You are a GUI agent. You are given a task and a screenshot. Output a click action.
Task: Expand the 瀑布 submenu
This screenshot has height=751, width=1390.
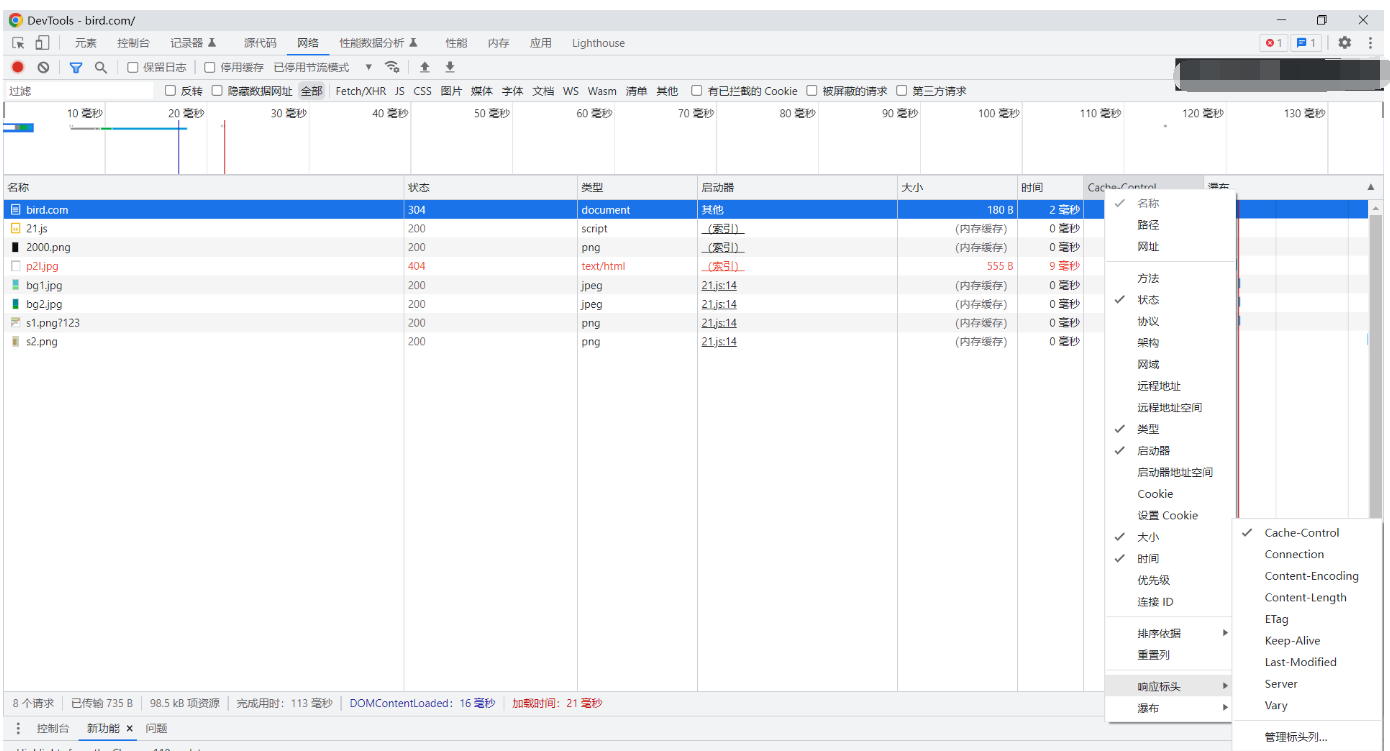point(1170,708)
